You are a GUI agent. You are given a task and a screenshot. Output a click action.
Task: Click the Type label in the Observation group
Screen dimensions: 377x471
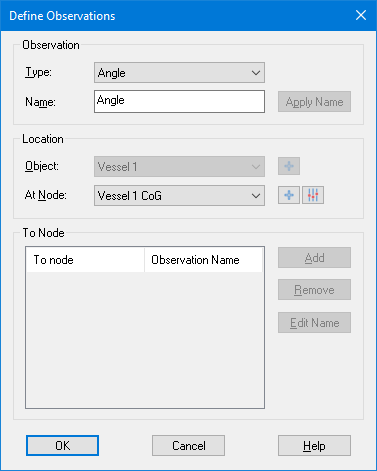(39, 72)
